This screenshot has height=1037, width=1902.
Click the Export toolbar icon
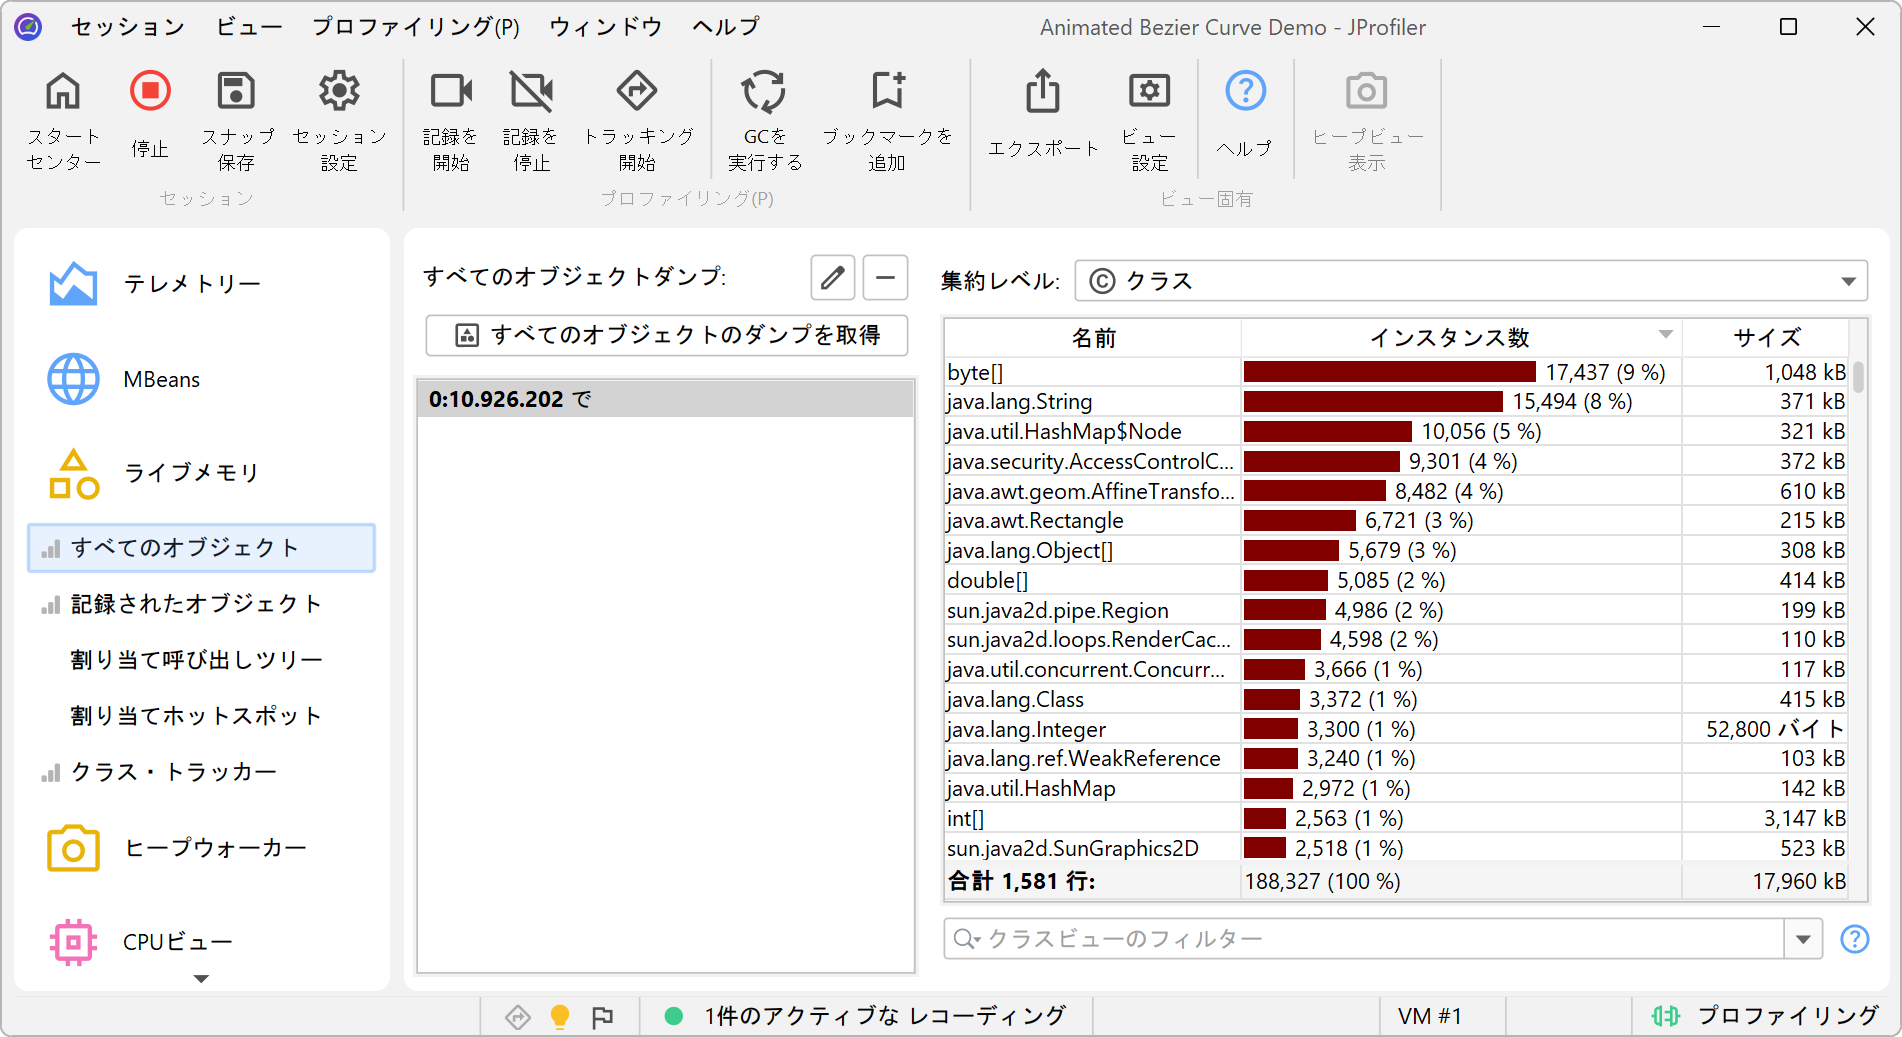[1043, 92]
